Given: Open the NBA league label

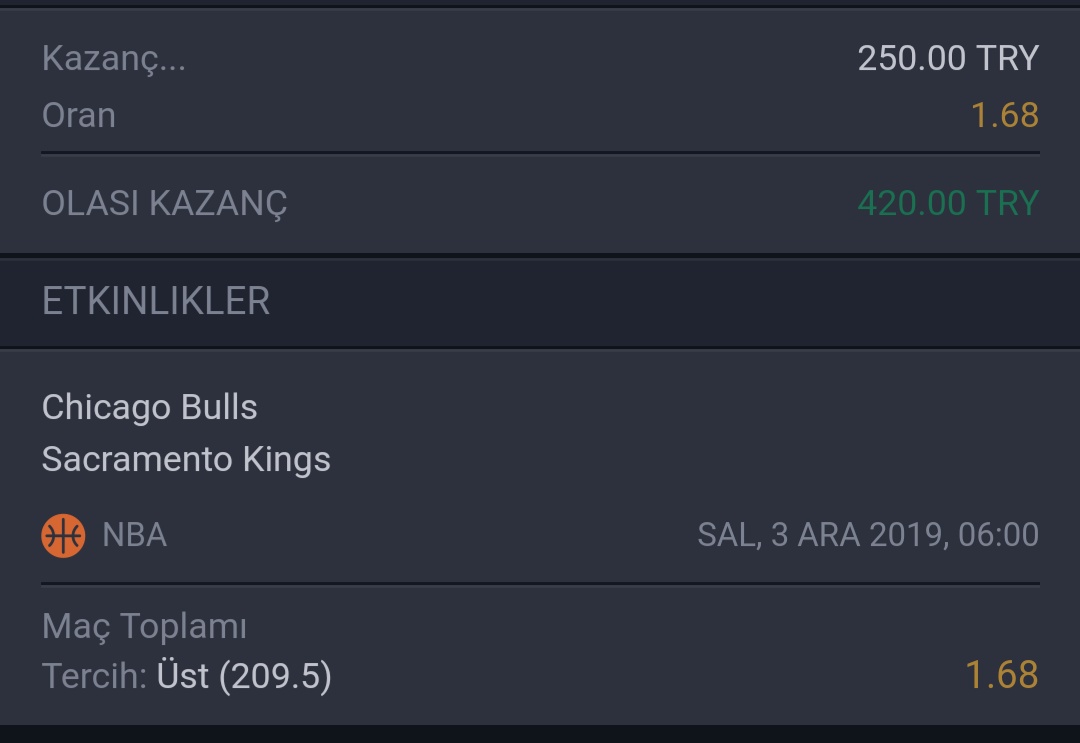Looking at the screenshot, I should point(134,535).
